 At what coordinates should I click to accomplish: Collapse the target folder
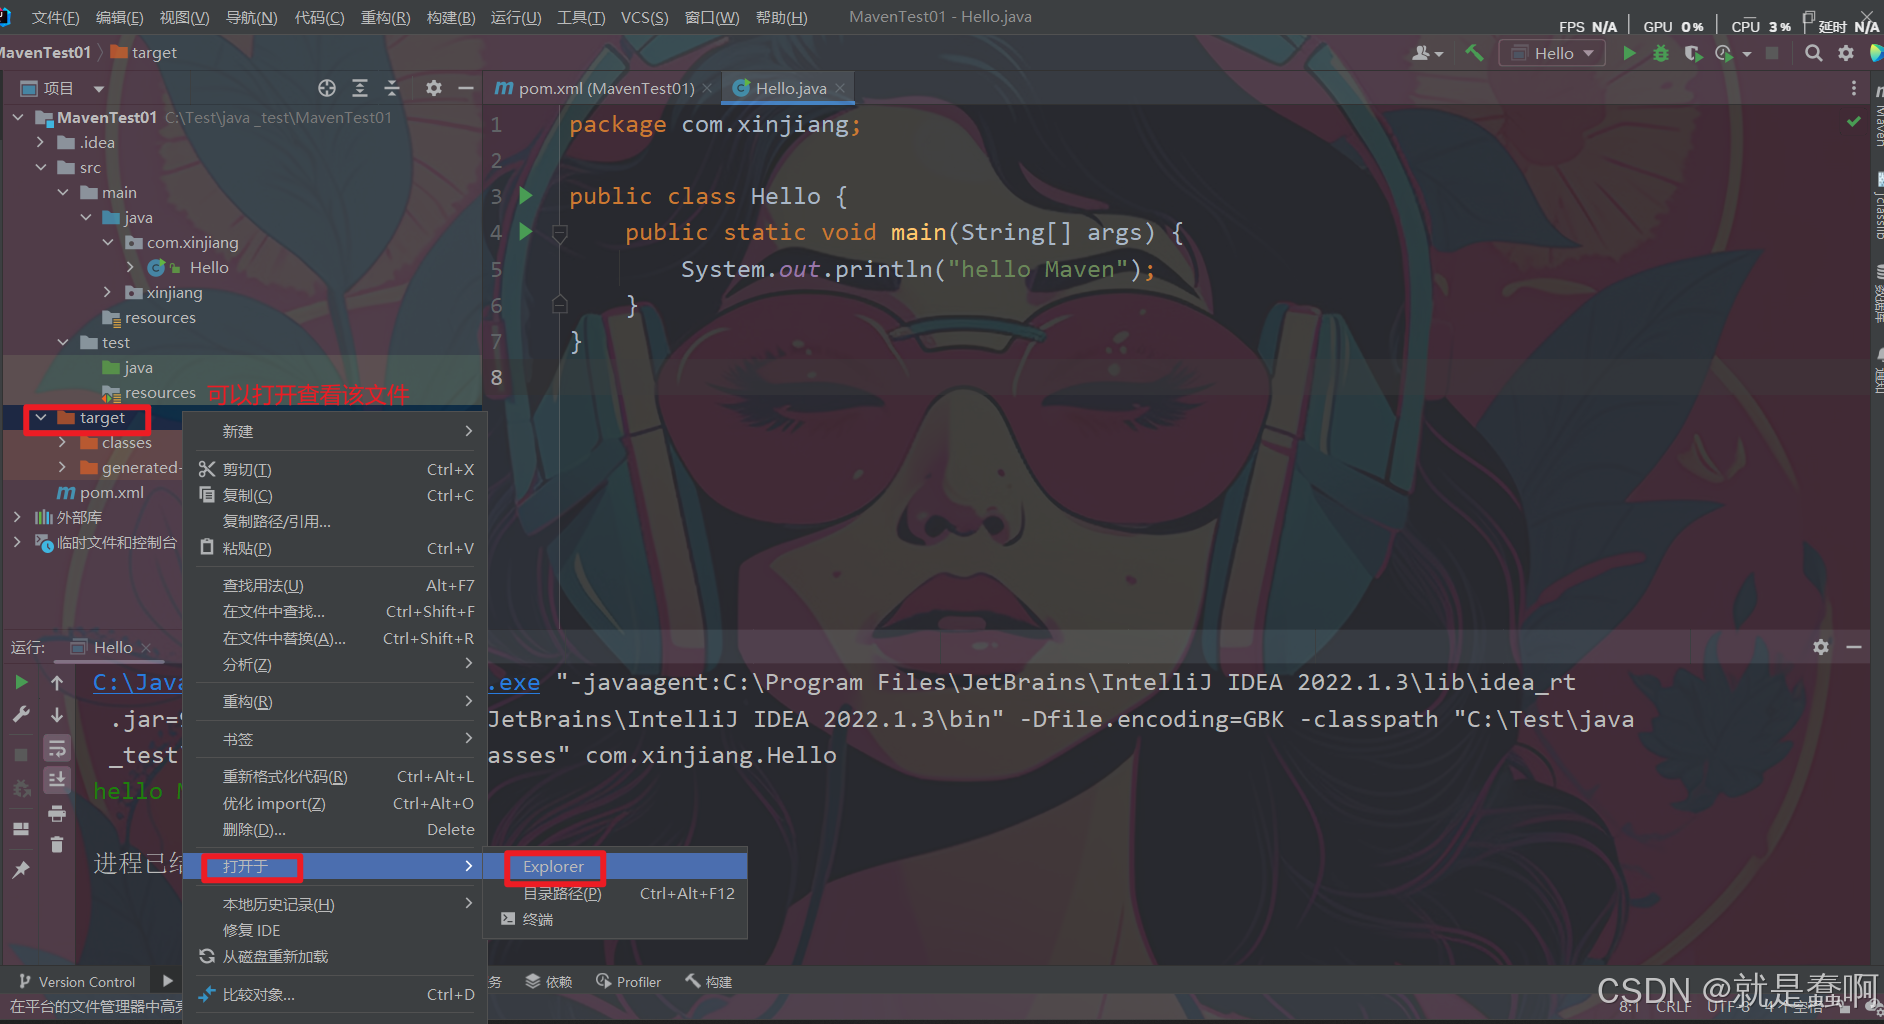(x=40, y=417)
